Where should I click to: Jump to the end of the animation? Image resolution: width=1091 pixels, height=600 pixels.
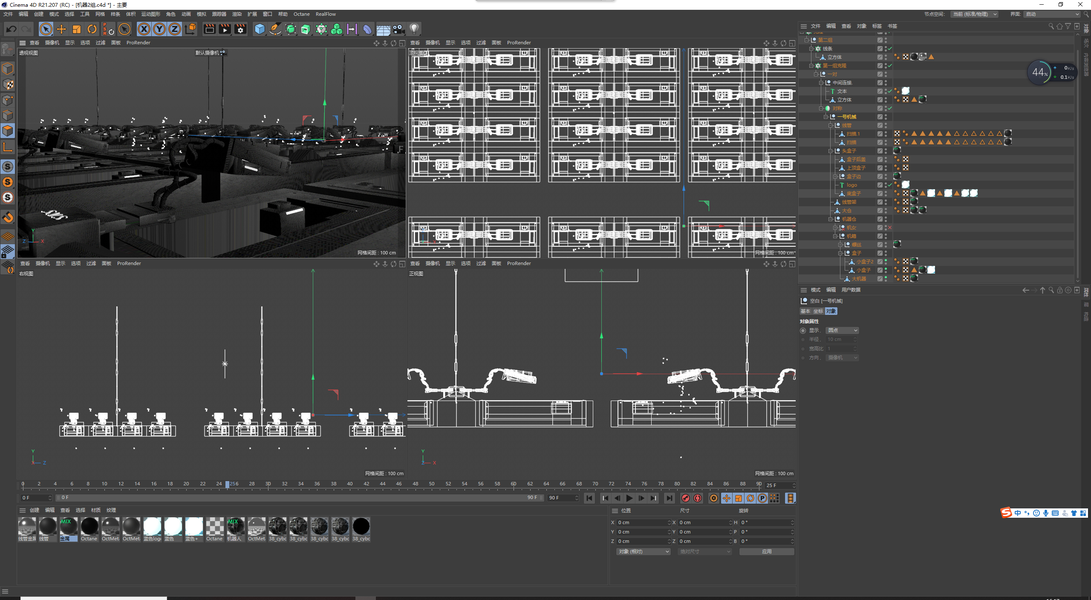point(669,498)
